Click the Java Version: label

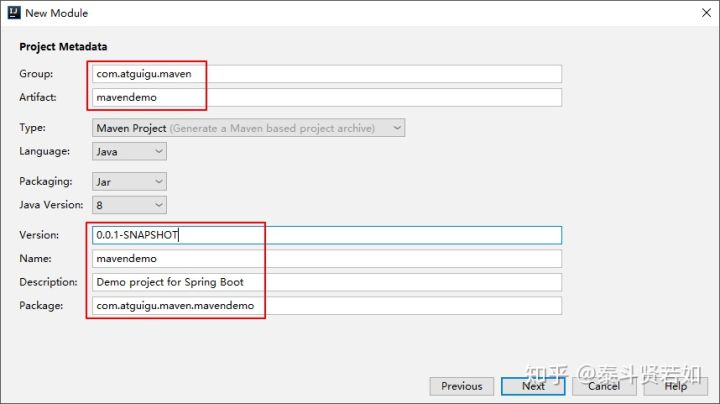(51, 205)
